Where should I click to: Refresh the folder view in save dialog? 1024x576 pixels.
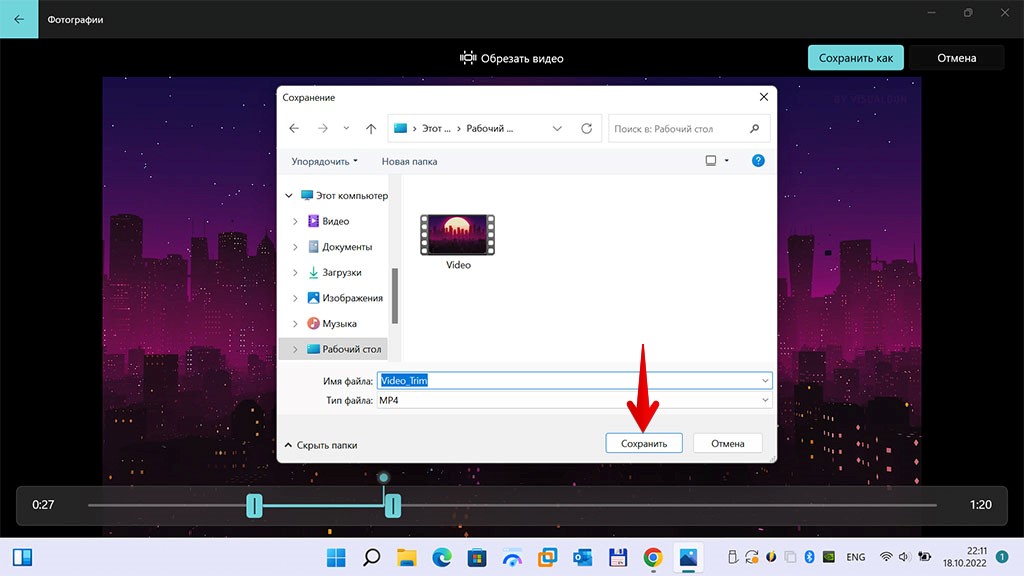click(x=586, y=129)
